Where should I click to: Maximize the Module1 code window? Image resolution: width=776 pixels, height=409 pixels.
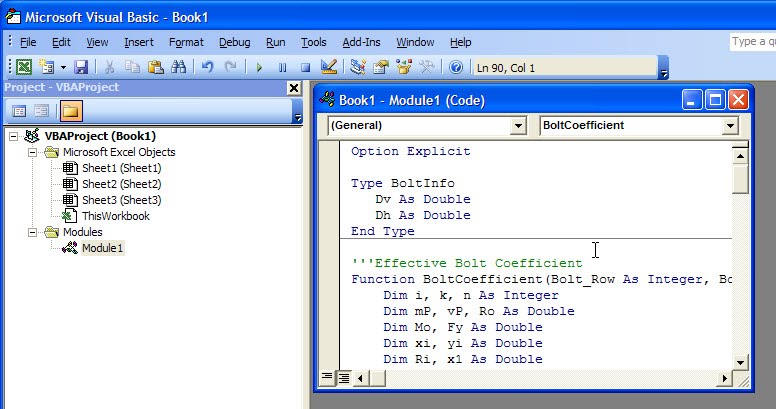point(715,100)
